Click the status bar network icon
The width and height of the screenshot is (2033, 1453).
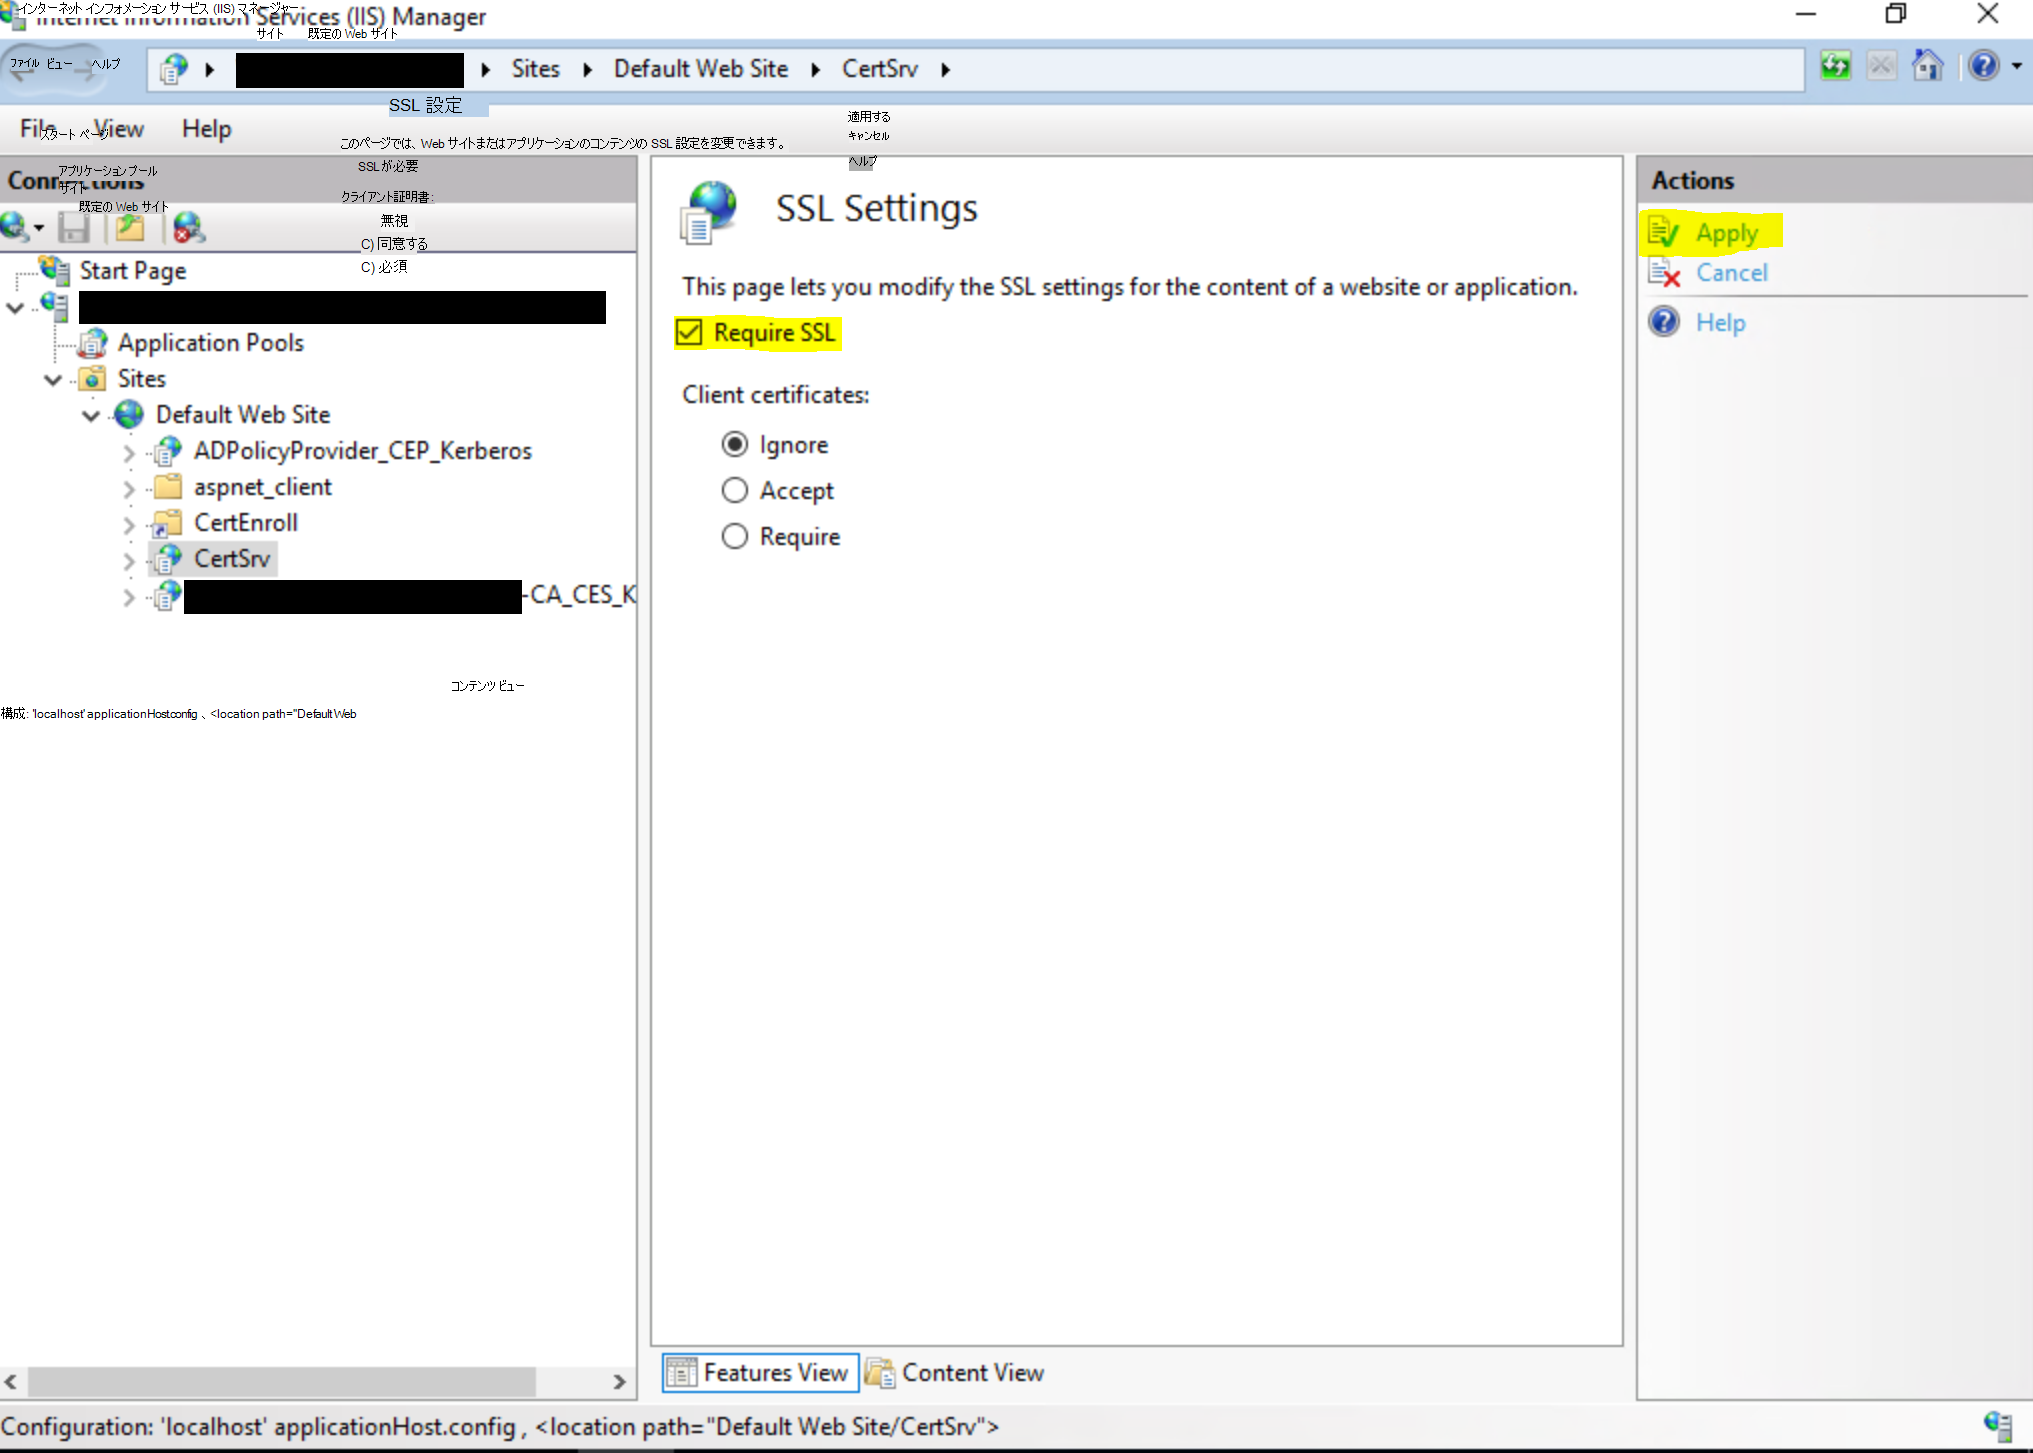1997,1426
